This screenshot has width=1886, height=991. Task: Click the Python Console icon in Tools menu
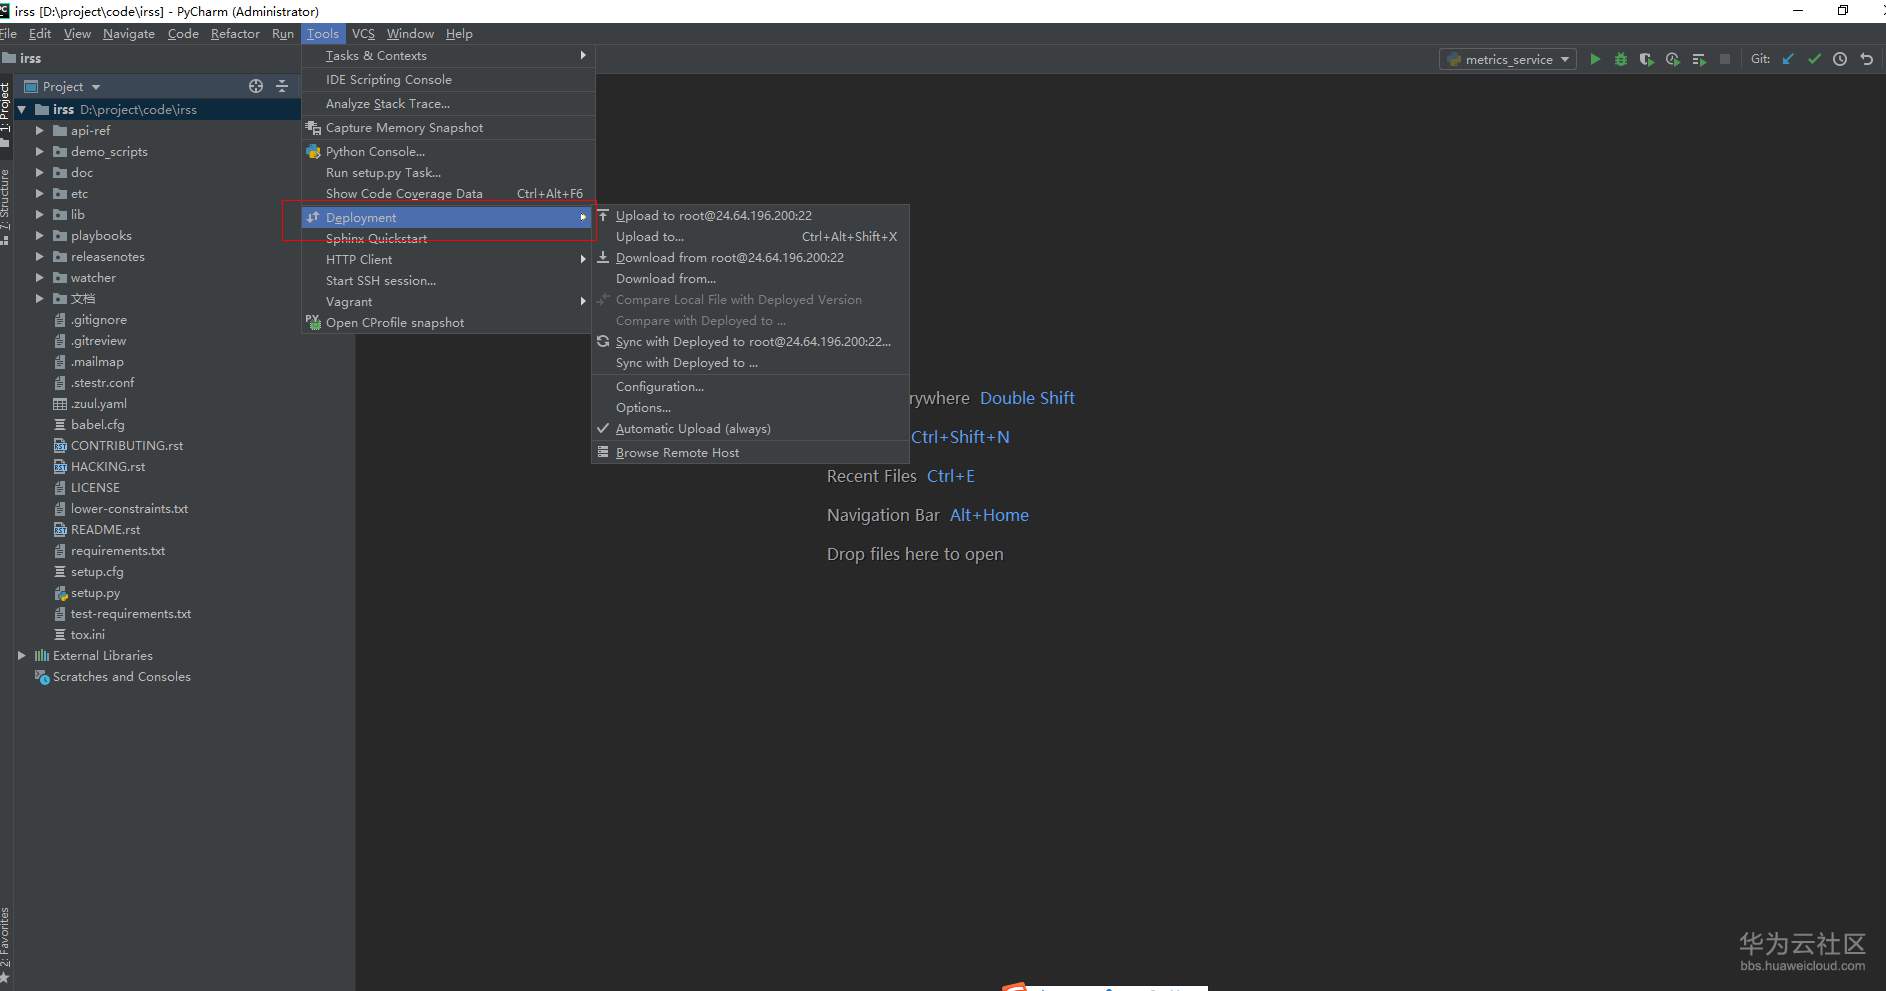coord(313,152)
